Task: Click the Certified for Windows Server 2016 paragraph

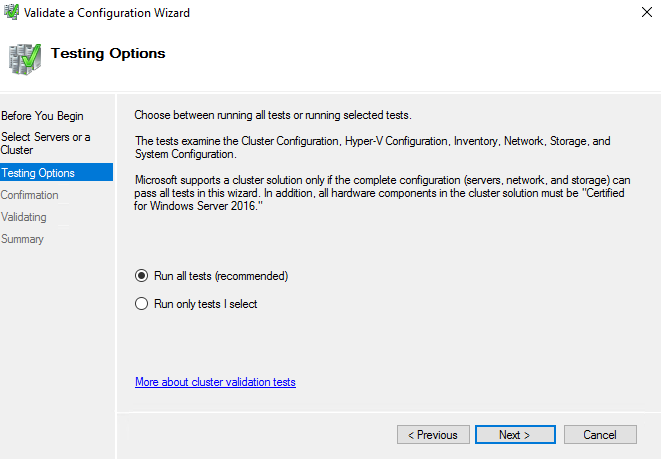Action: pos(382,193)
